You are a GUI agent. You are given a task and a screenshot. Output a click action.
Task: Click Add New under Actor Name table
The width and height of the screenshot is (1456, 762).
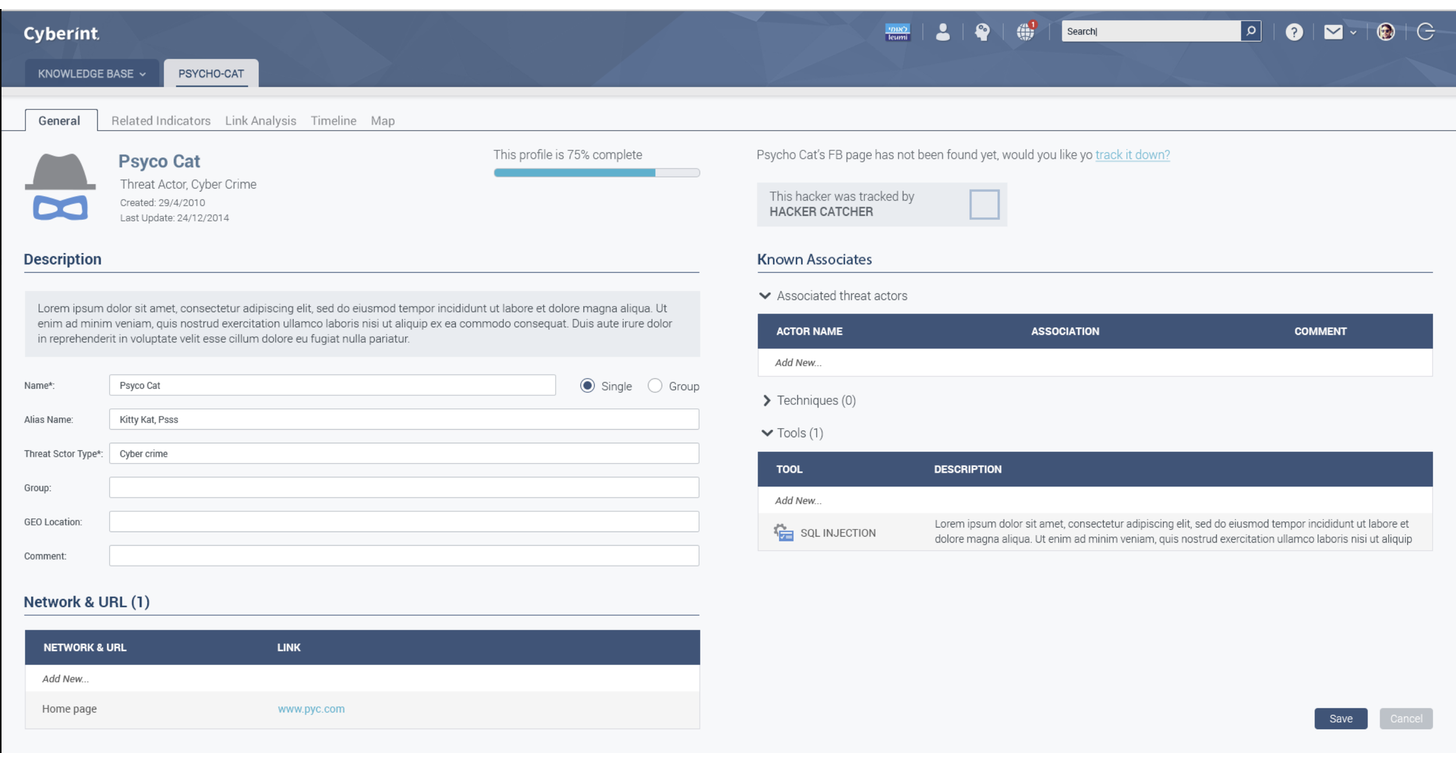pos(798,363)
